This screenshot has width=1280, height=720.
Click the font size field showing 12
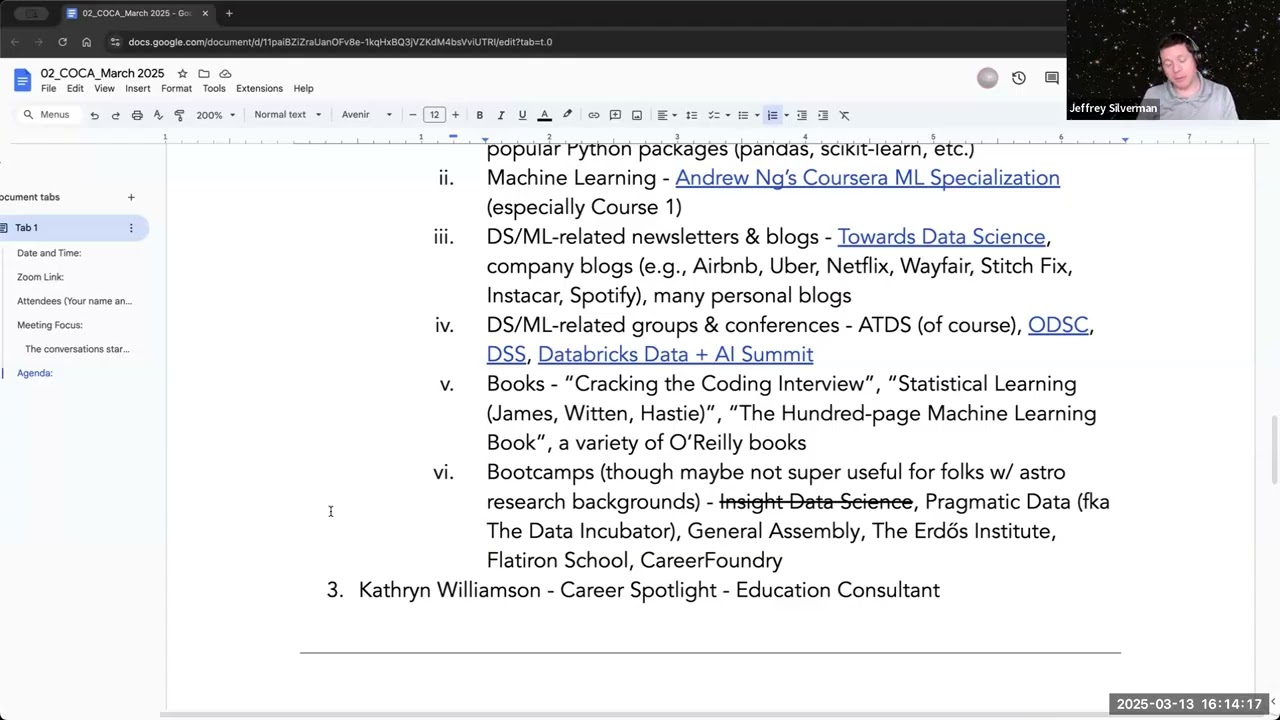pos(434,115)
